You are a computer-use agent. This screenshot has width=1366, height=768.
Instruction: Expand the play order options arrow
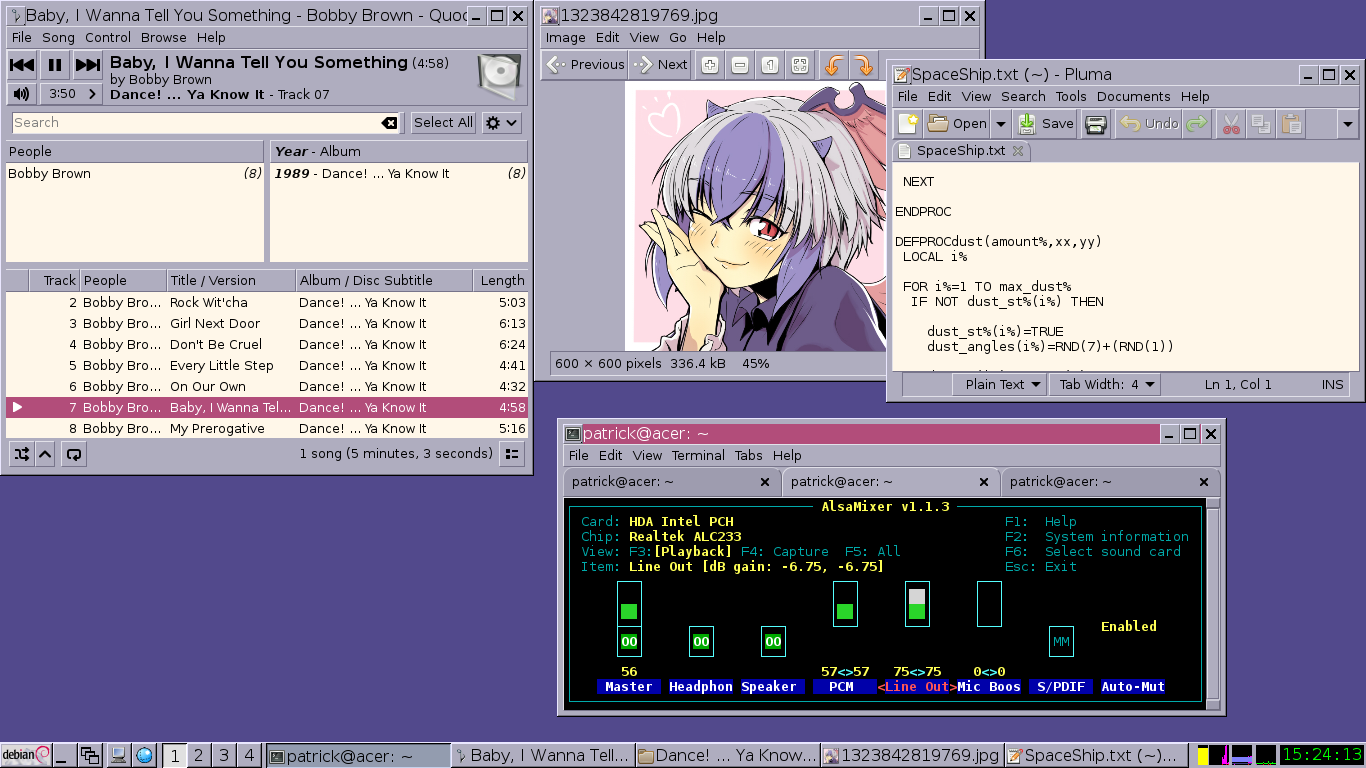tap(45, 454)
